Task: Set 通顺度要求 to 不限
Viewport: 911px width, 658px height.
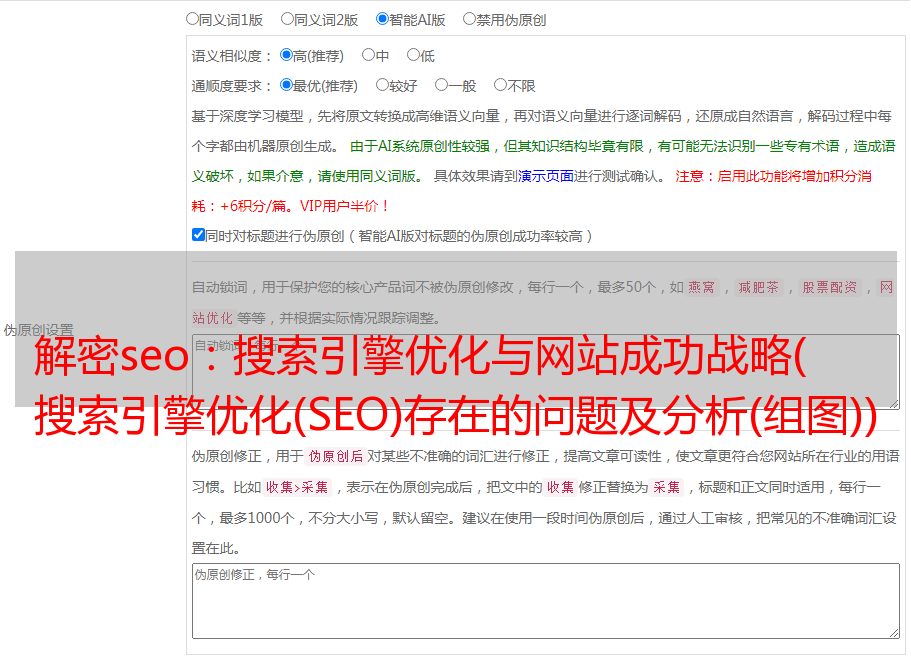Action: coord(500,85)
